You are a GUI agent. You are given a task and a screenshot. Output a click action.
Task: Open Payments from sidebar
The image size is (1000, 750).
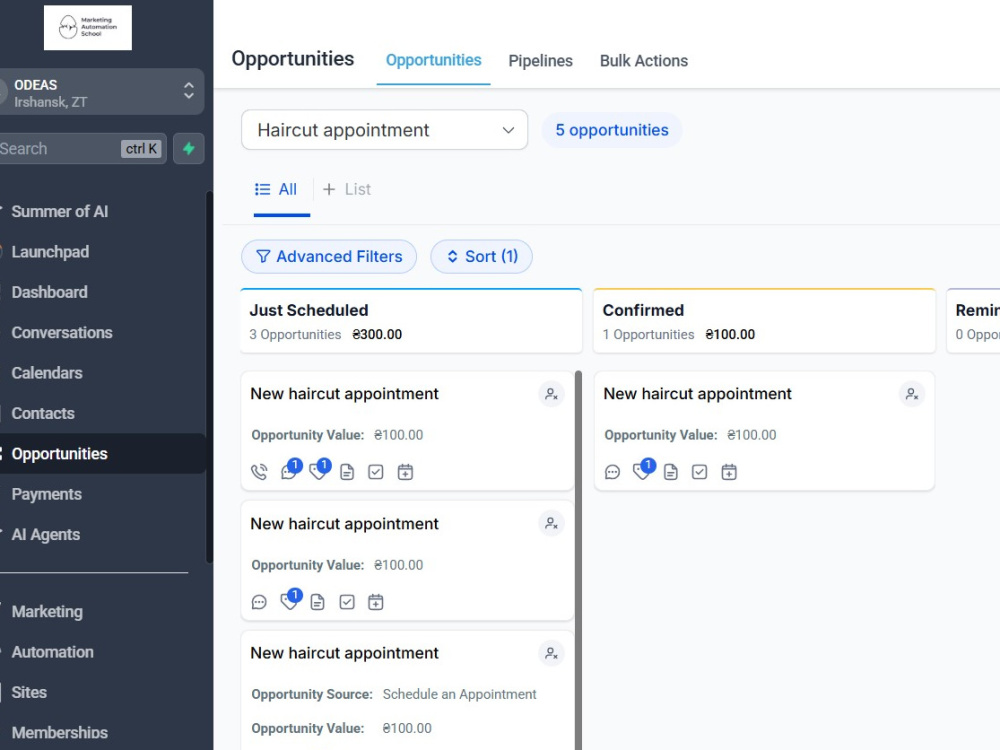click(47, 494)
